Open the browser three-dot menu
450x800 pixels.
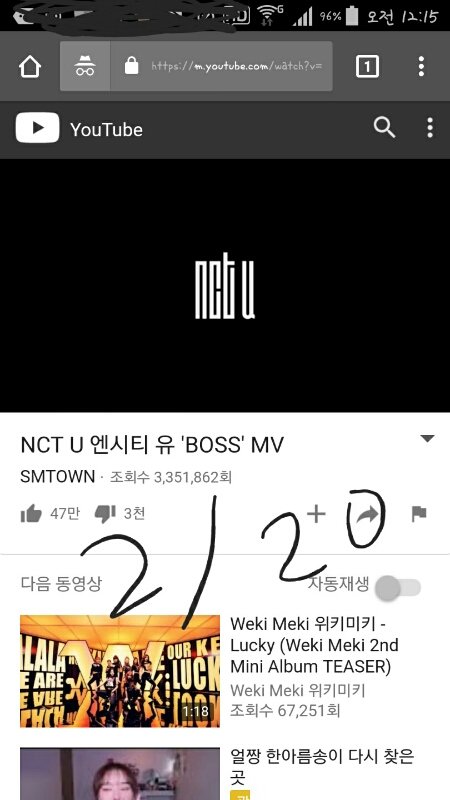421,66
